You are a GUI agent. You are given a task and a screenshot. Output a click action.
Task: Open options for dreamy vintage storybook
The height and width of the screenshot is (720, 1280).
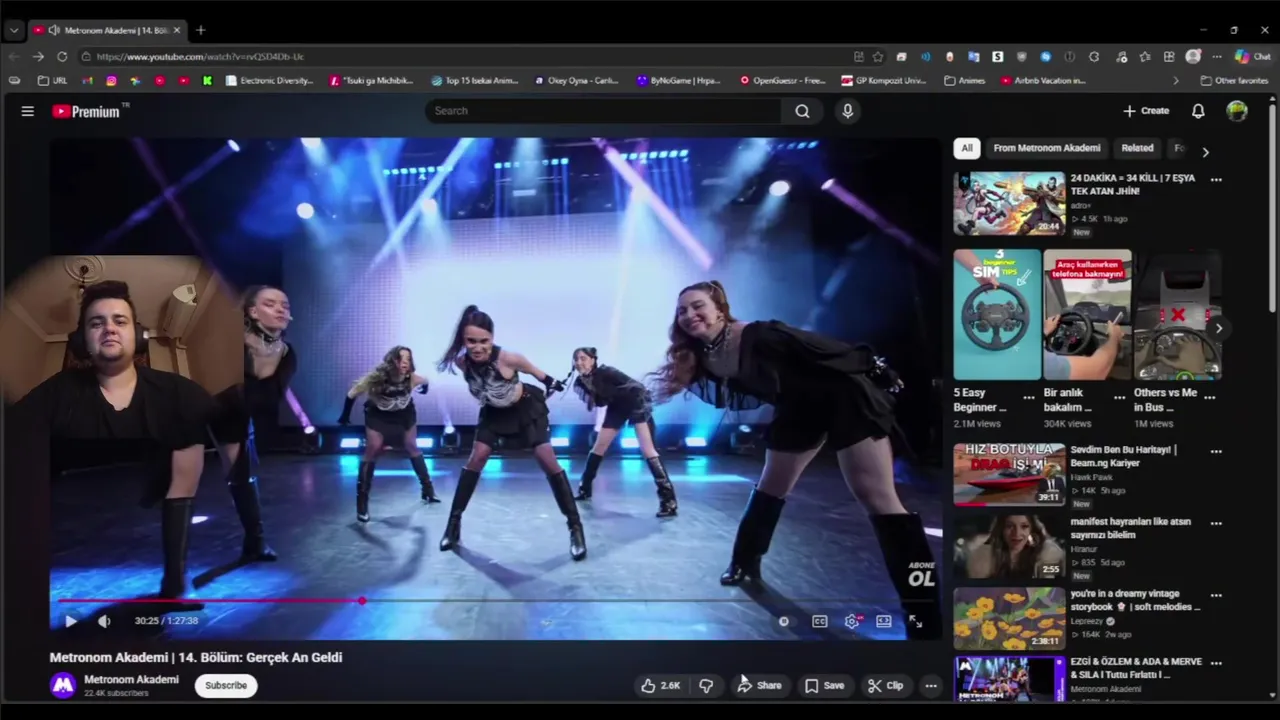pos(1216,596)
